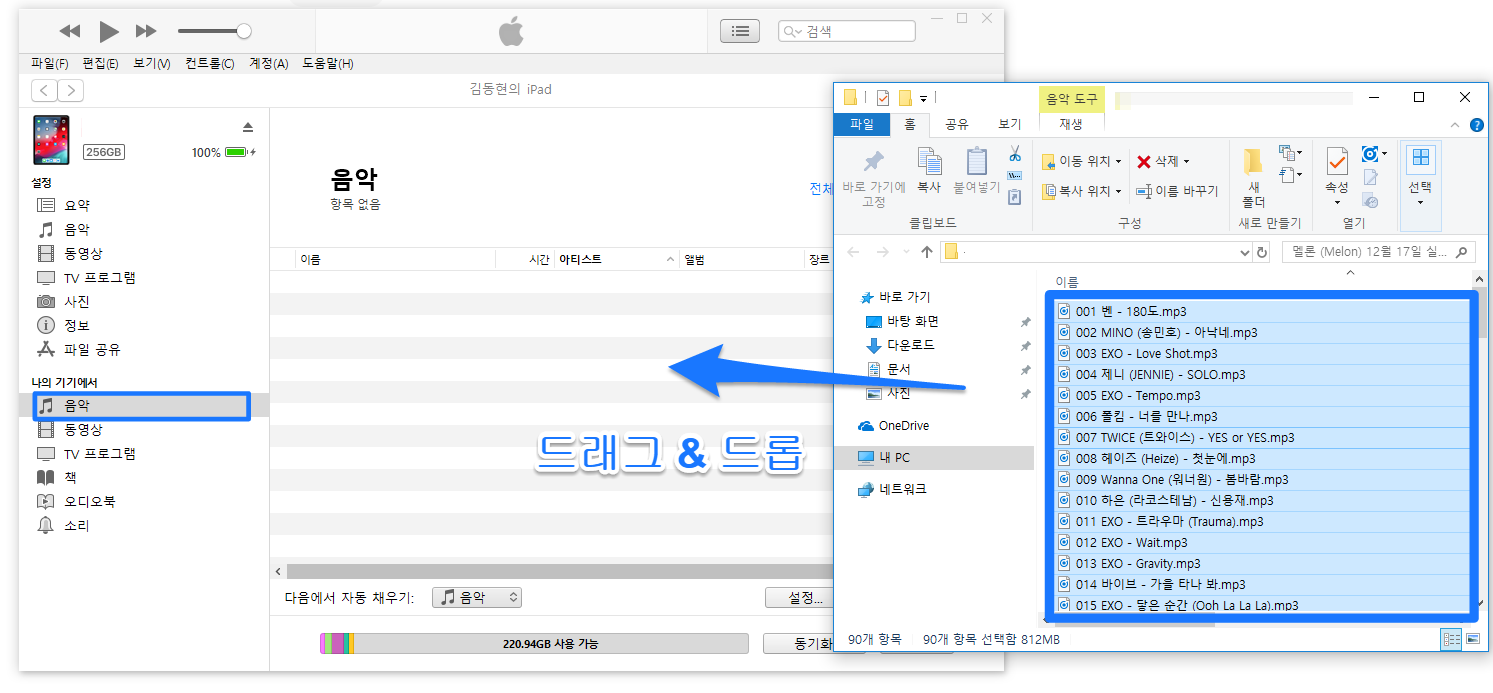Image resolution: width=1493 pixels, height=693 pixels.
Task: Open the 파일(F) menu in iTunes
Action: pyautogui.click(x=50, y=63)
